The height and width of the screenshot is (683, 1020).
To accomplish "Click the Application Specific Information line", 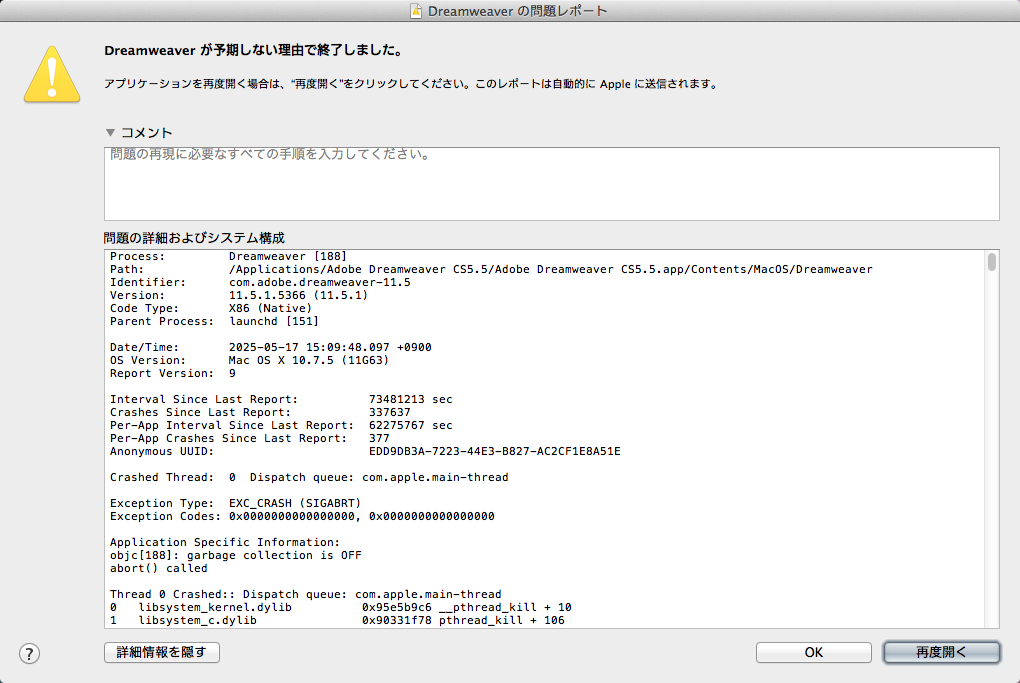I will [x=225, y=542].
